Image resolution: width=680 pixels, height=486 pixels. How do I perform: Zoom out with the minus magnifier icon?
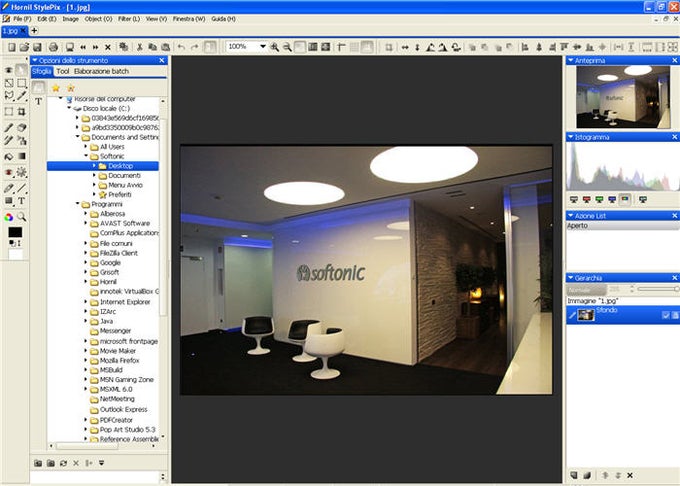point(287,47)
